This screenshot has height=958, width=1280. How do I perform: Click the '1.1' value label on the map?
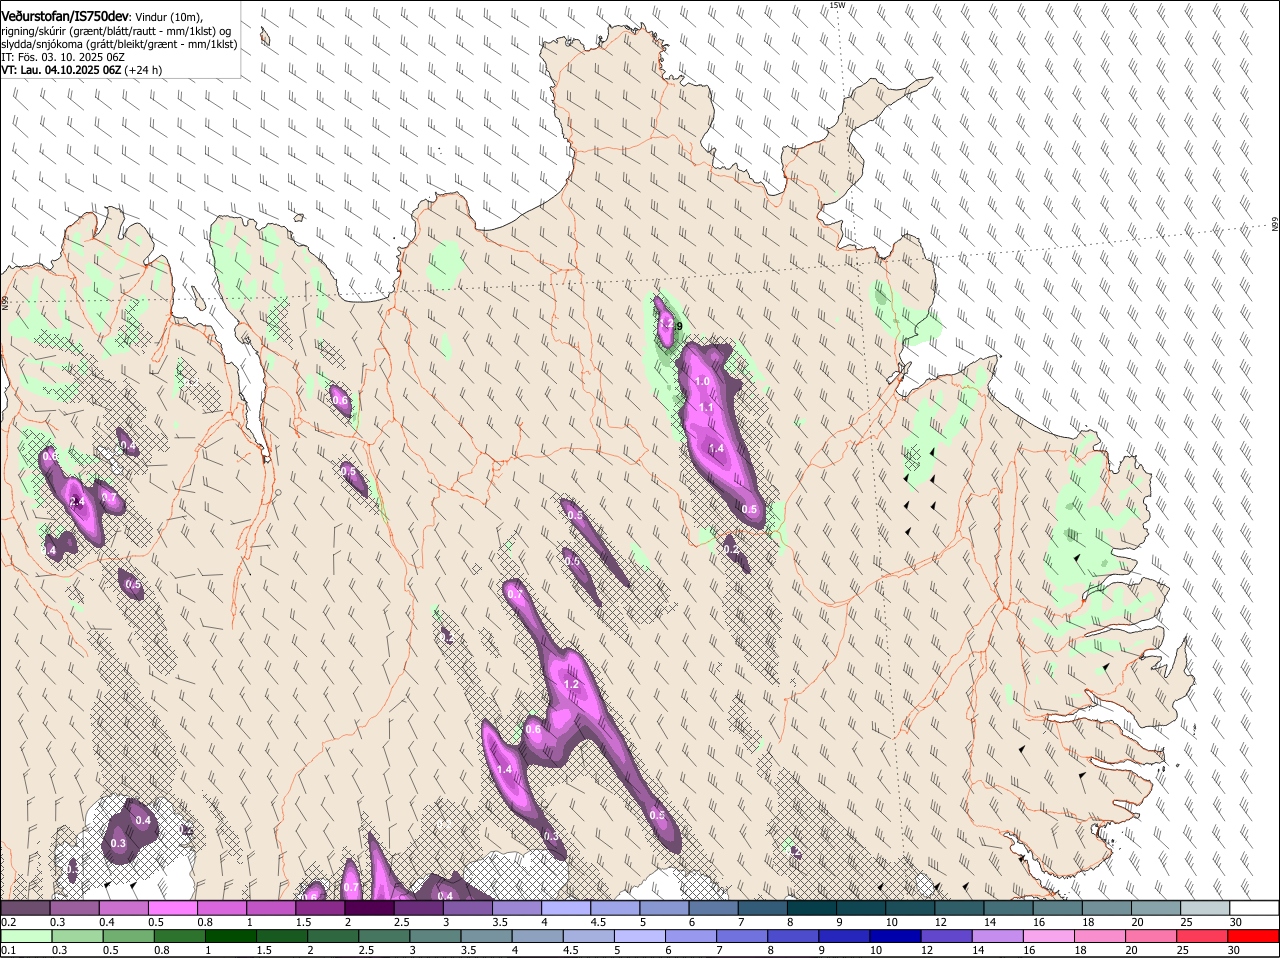[x=706, y=407]
